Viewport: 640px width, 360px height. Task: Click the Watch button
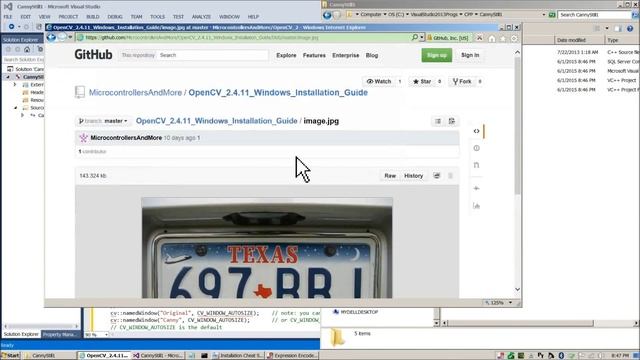379,81
